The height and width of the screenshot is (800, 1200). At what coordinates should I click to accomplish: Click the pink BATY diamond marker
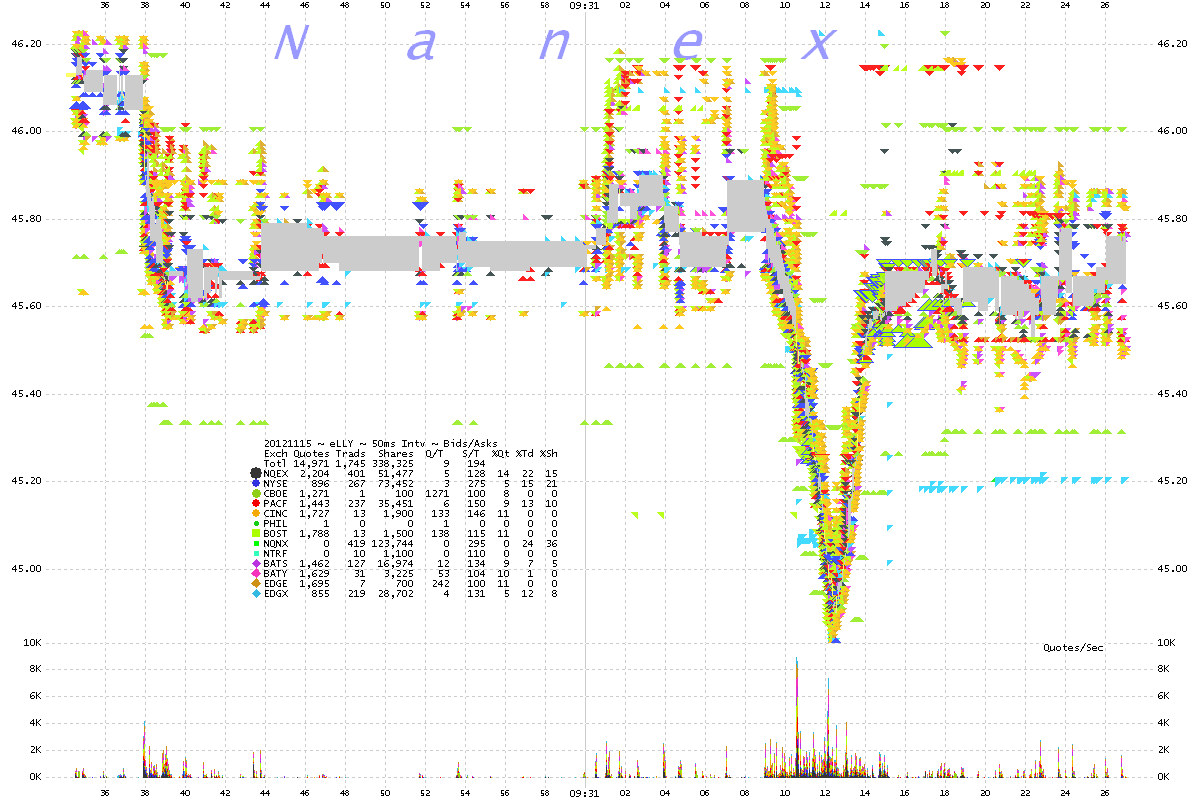[255, 573]
